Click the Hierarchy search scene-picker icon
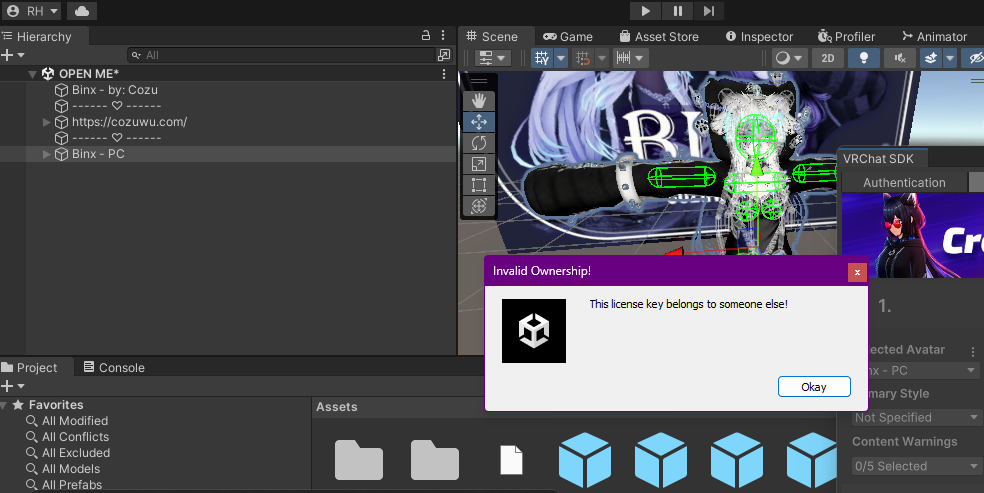The height and width of the screenshot is (493, 984). tap(444, 55)
